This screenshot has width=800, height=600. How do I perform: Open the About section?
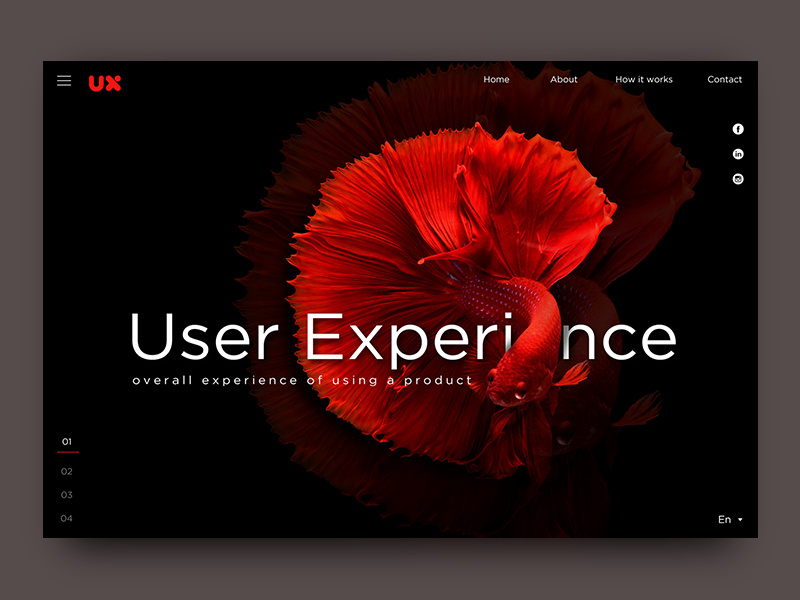point(564,79)
